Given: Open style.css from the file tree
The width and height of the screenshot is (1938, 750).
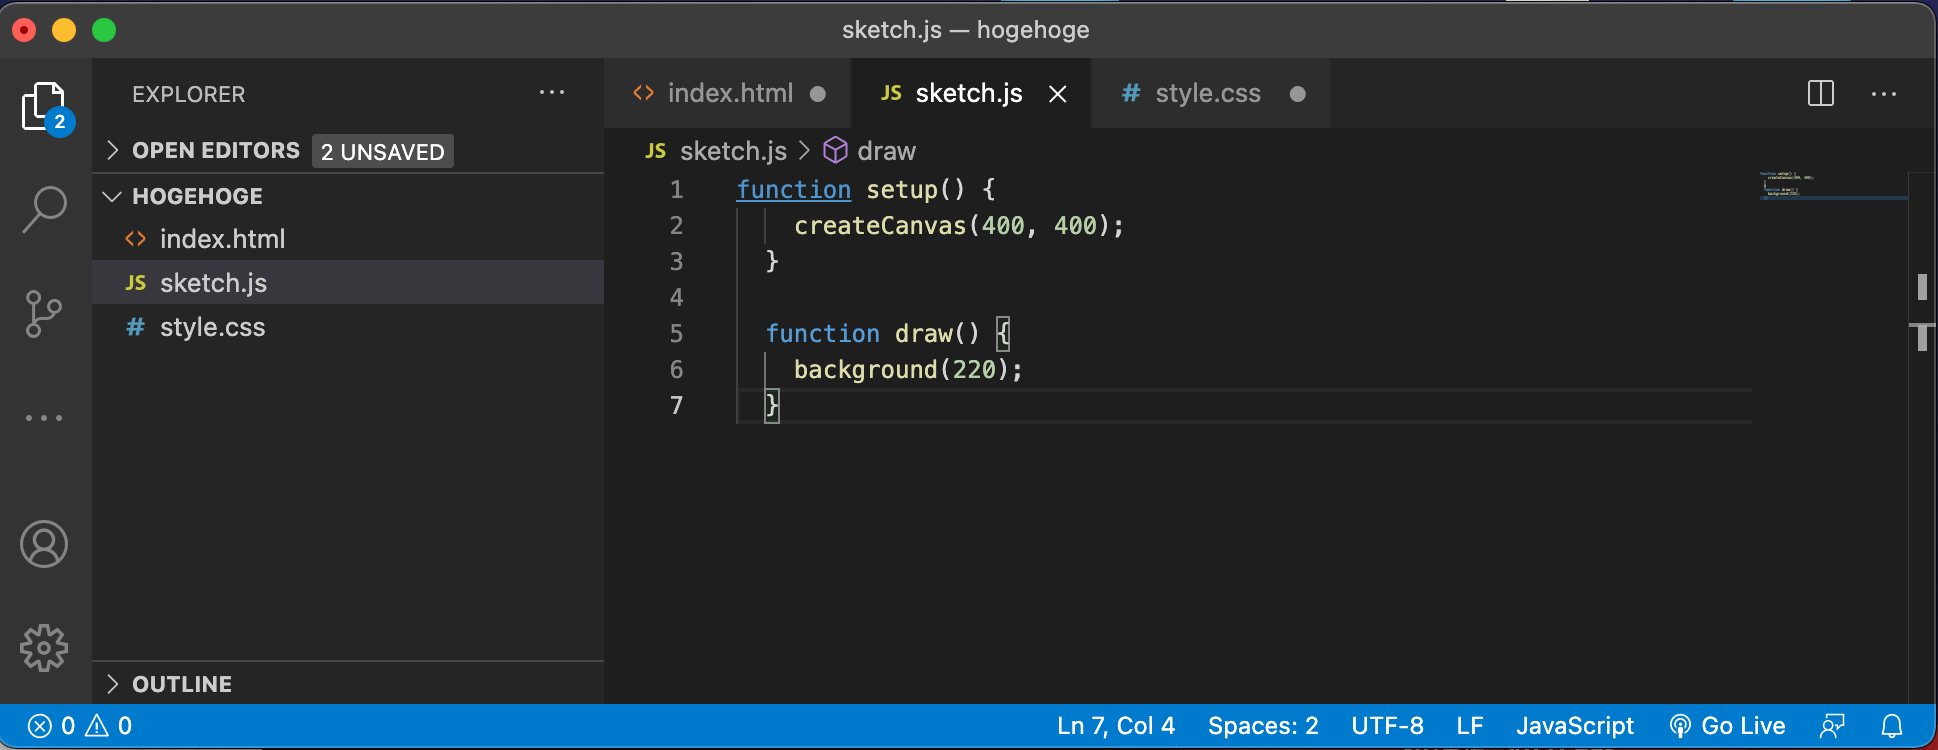Looking at the screenshot, I should 212,327.
